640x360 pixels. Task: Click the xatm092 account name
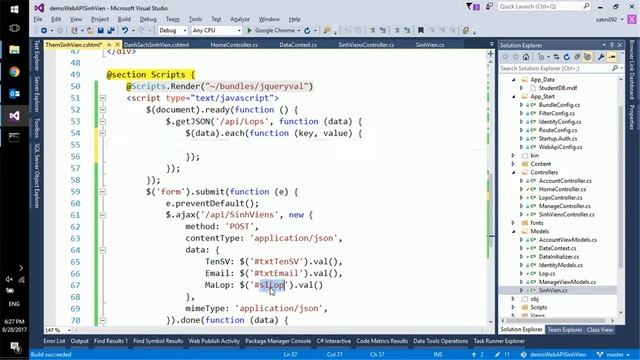click(x=606, y=19)
